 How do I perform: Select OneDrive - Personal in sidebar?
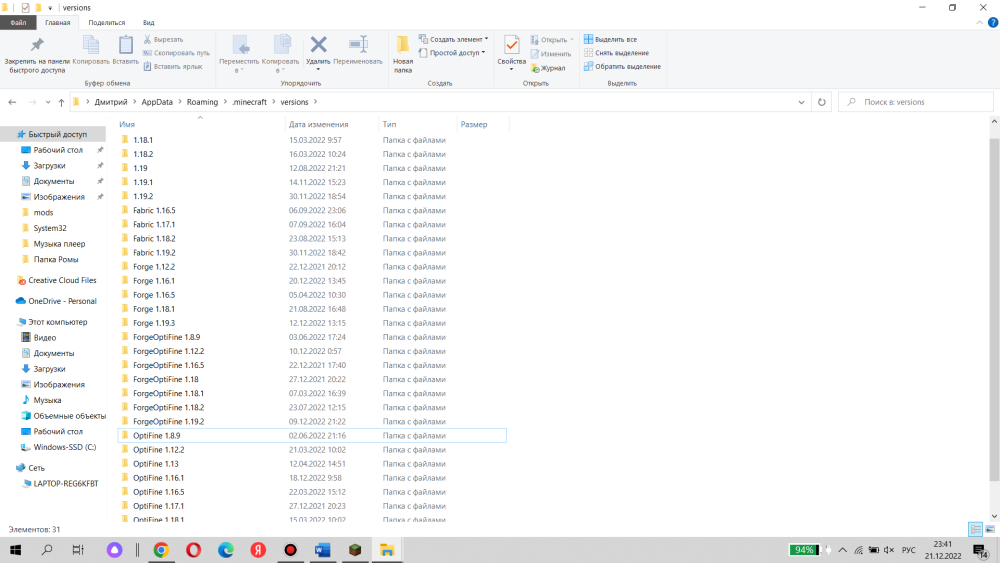coord(62,301)
